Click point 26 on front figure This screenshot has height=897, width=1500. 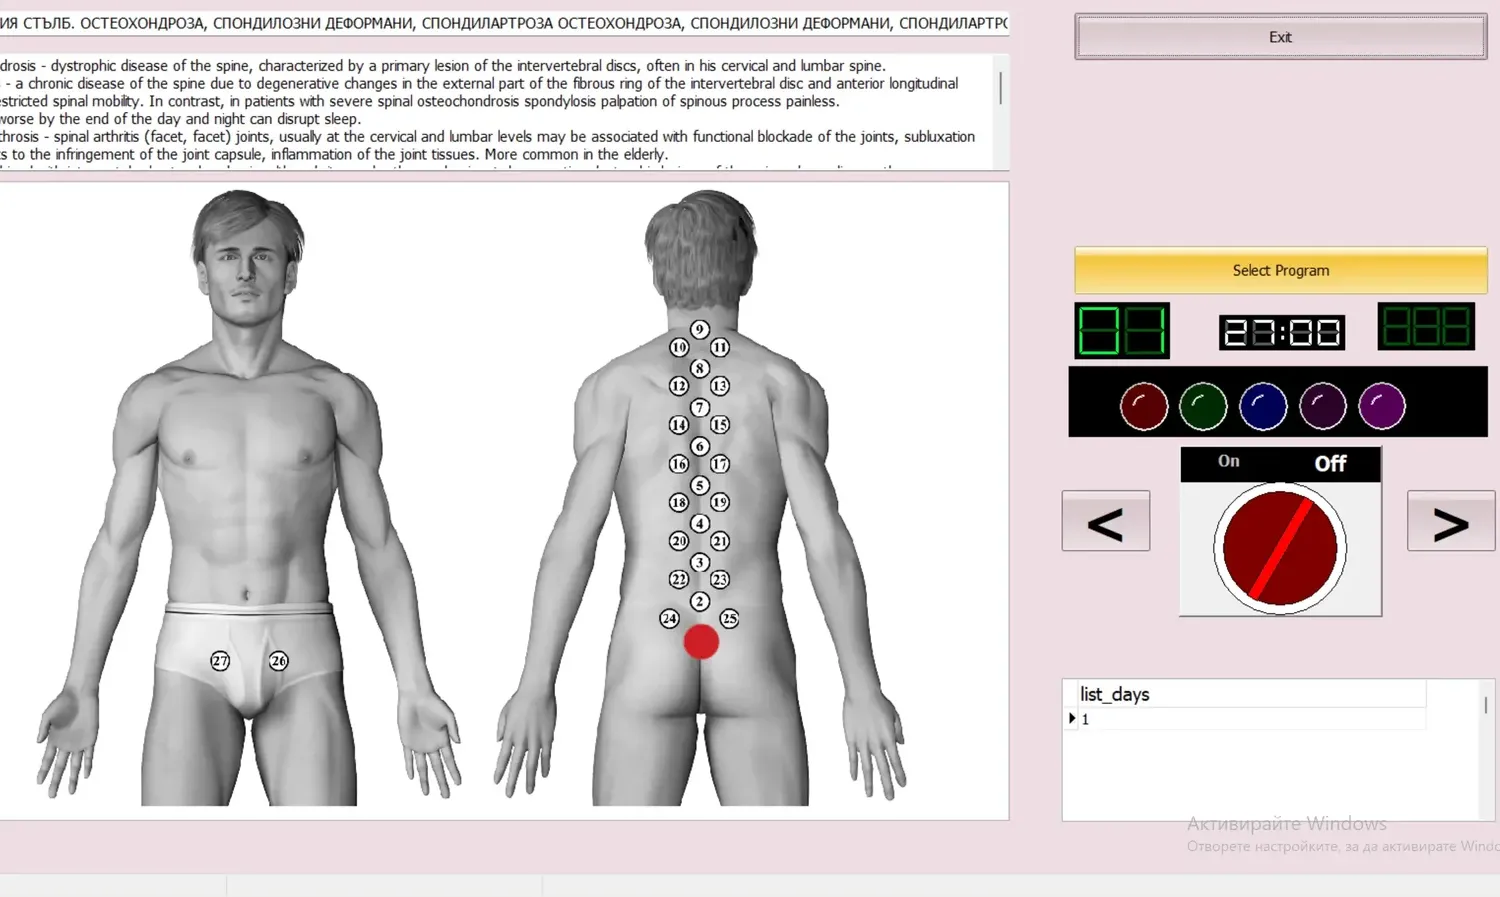(x=279, y=660)
